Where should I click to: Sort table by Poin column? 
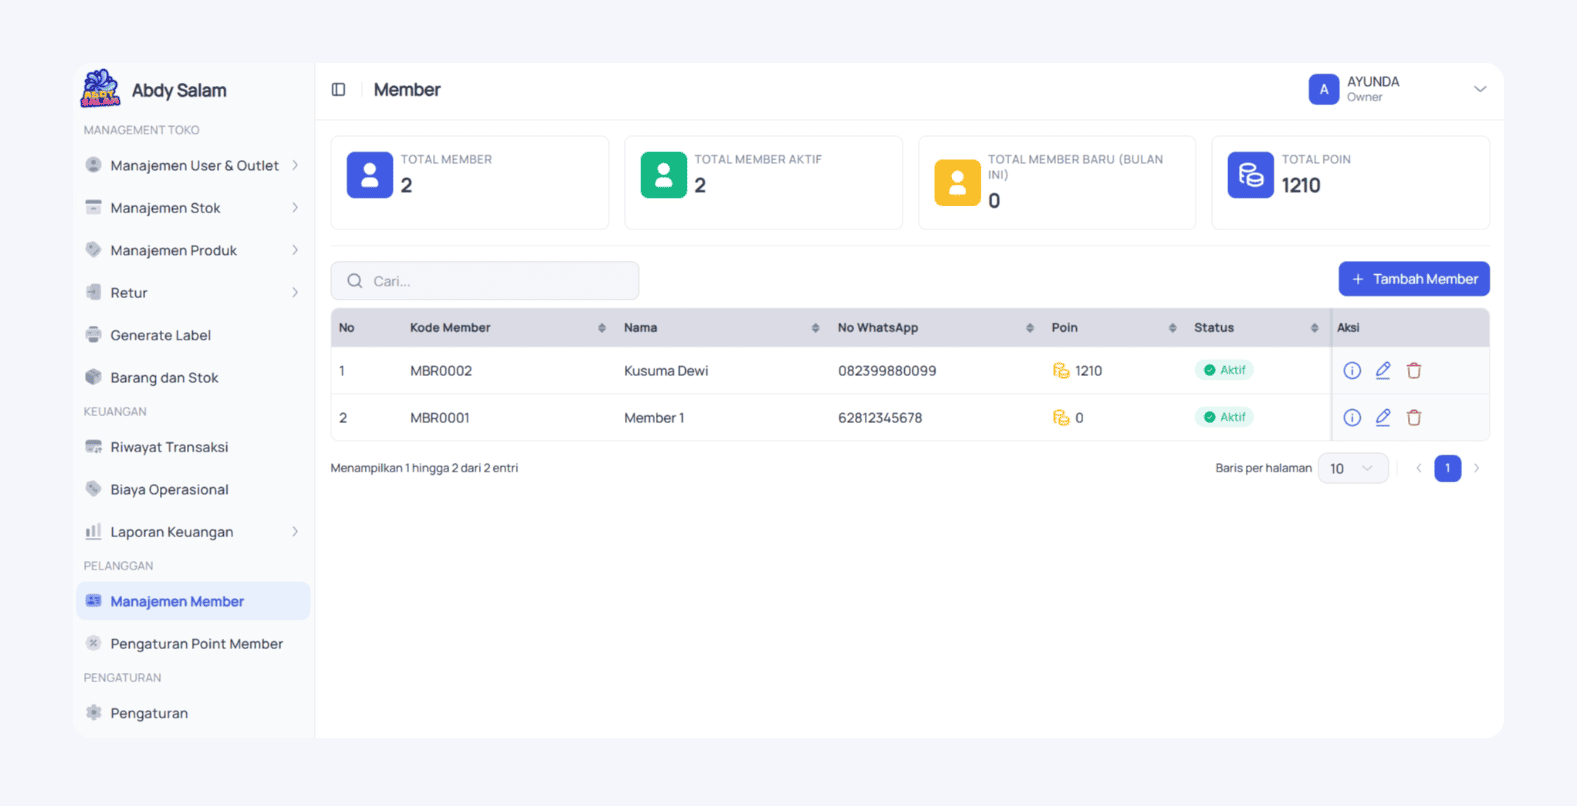(x=1173, y=328)
